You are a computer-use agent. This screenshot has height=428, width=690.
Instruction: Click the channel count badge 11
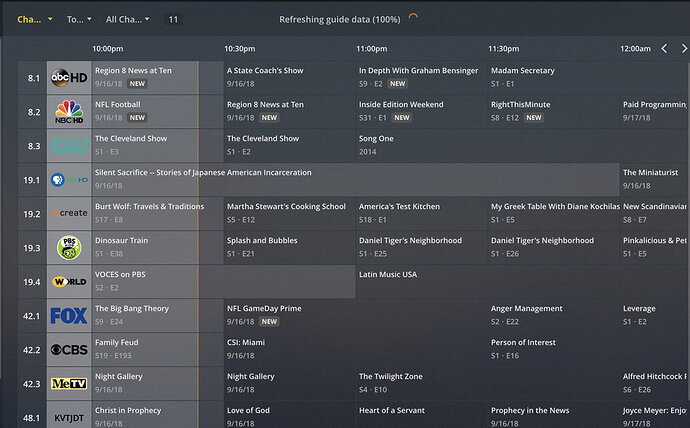coord(173,19)
